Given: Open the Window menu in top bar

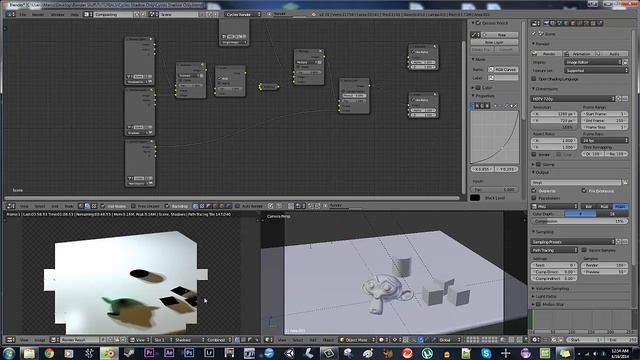Looking at the screenshot, I should (58, 14).
